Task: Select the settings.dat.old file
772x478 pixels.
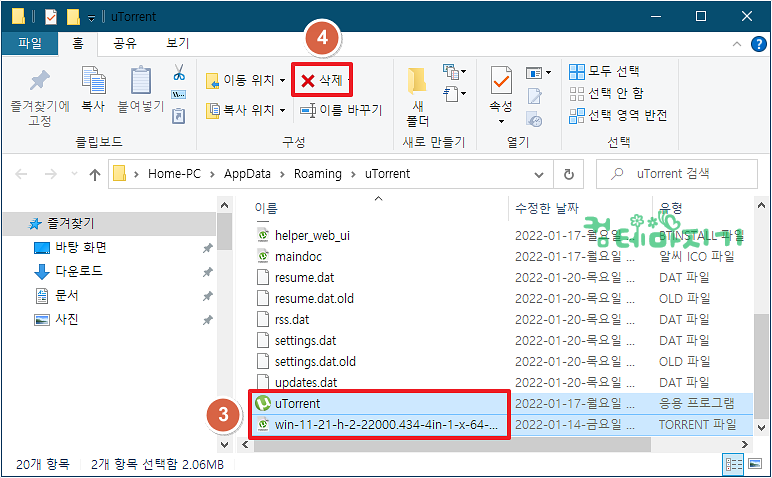Action: [x=315, y=362]
